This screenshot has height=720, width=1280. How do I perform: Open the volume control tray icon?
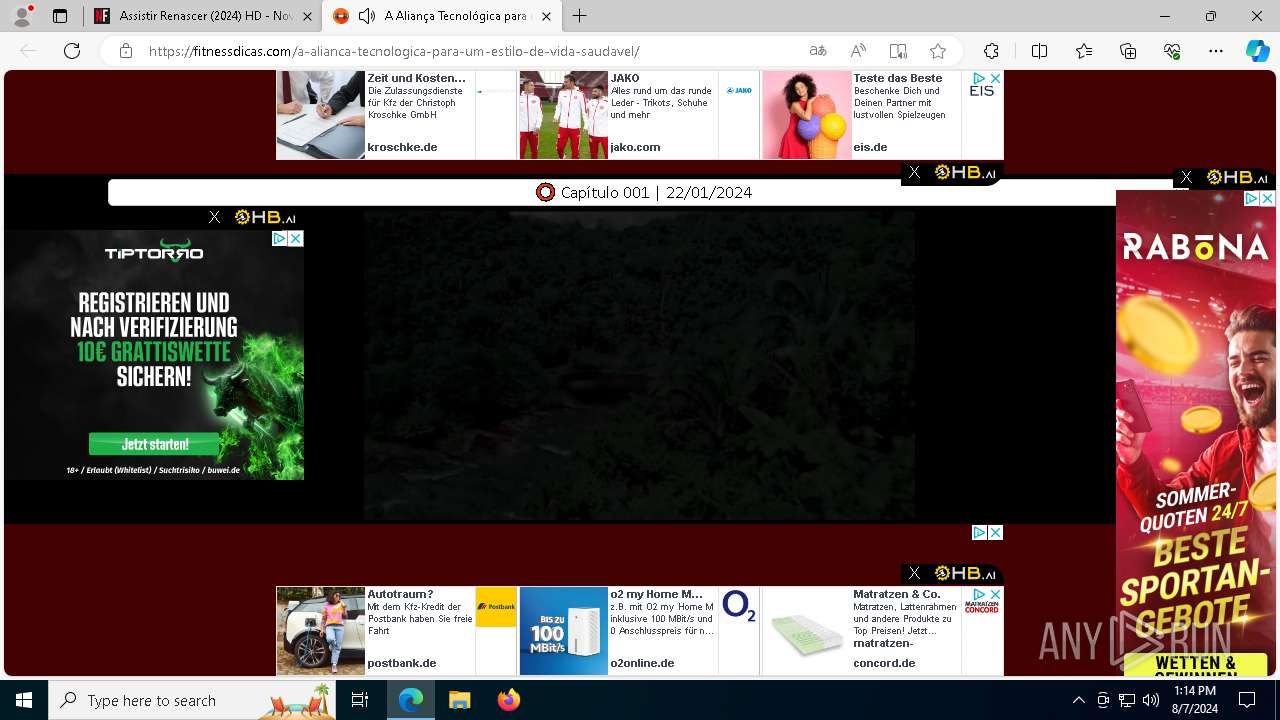click(x=1151, y=700)
